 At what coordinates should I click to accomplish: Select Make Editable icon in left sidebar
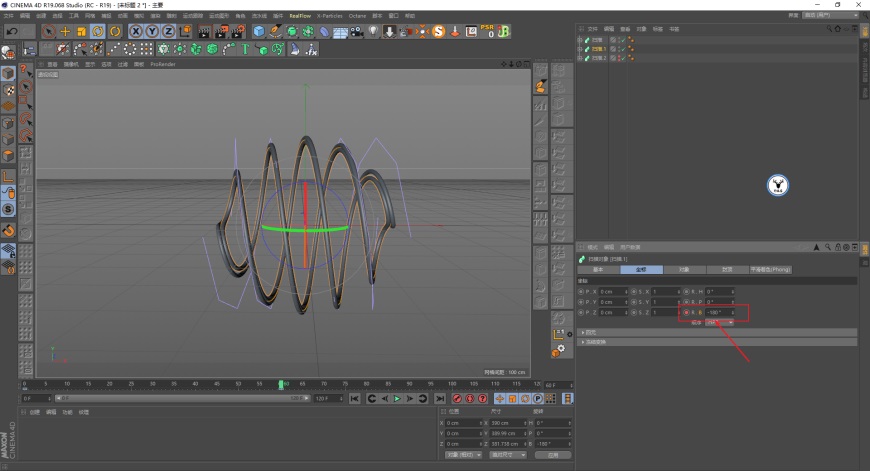coord(8,54)
